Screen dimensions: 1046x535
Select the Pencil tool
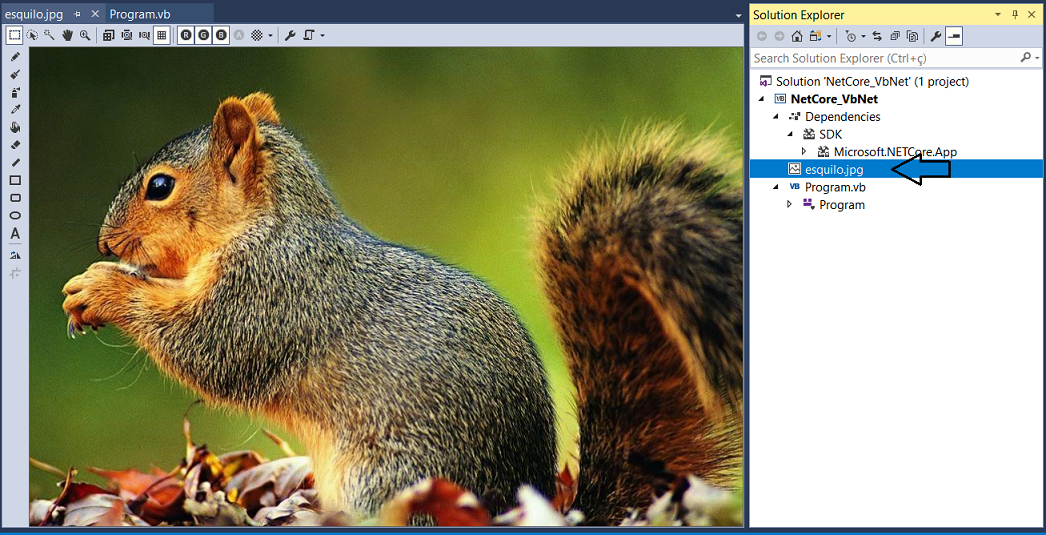click(15, 57)
